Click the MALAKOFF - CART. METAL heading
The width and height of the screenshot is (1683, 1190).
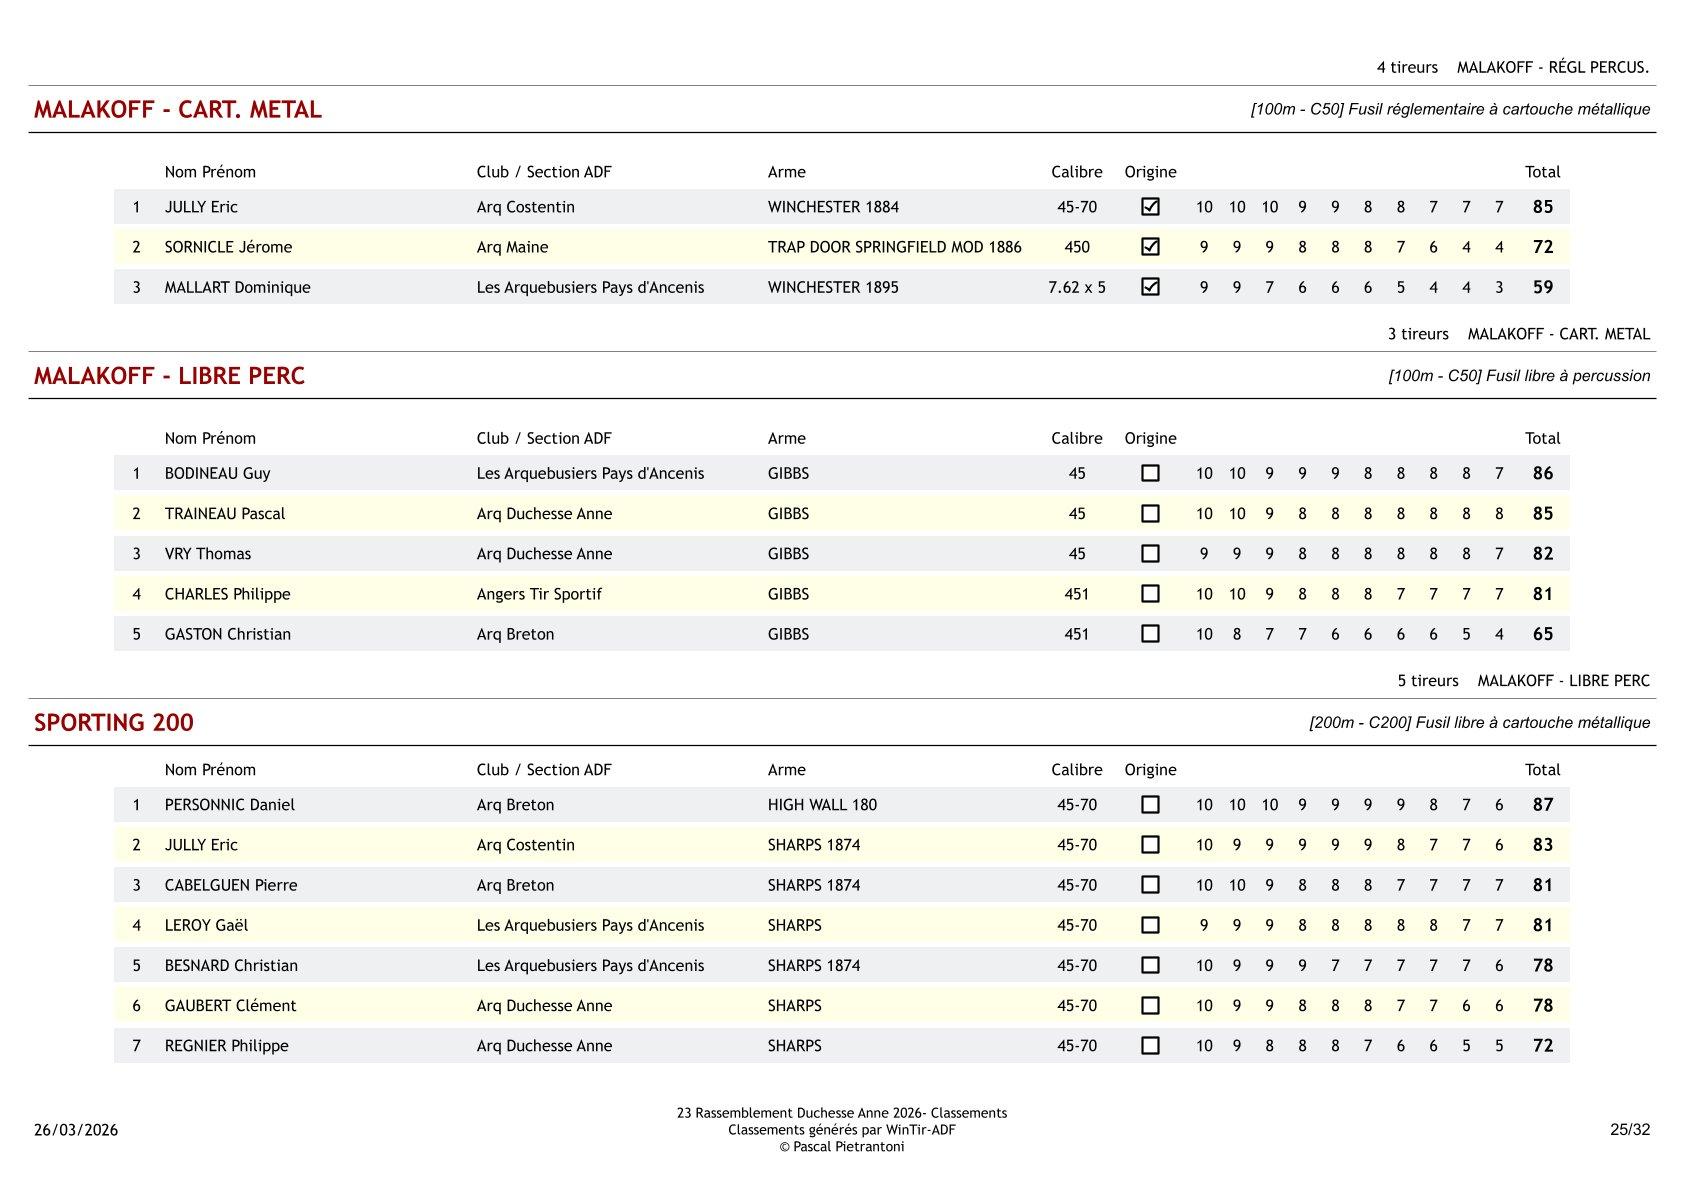tap(178, 110)
